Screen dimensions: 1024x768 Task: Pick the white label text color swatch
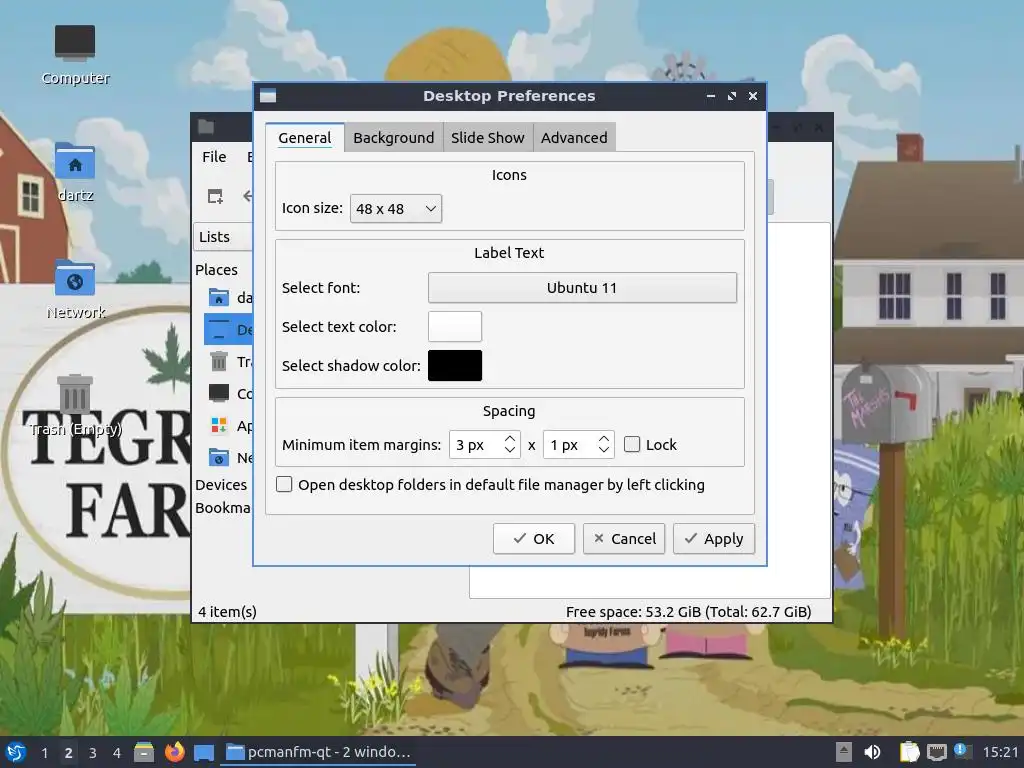coord(455,327)
